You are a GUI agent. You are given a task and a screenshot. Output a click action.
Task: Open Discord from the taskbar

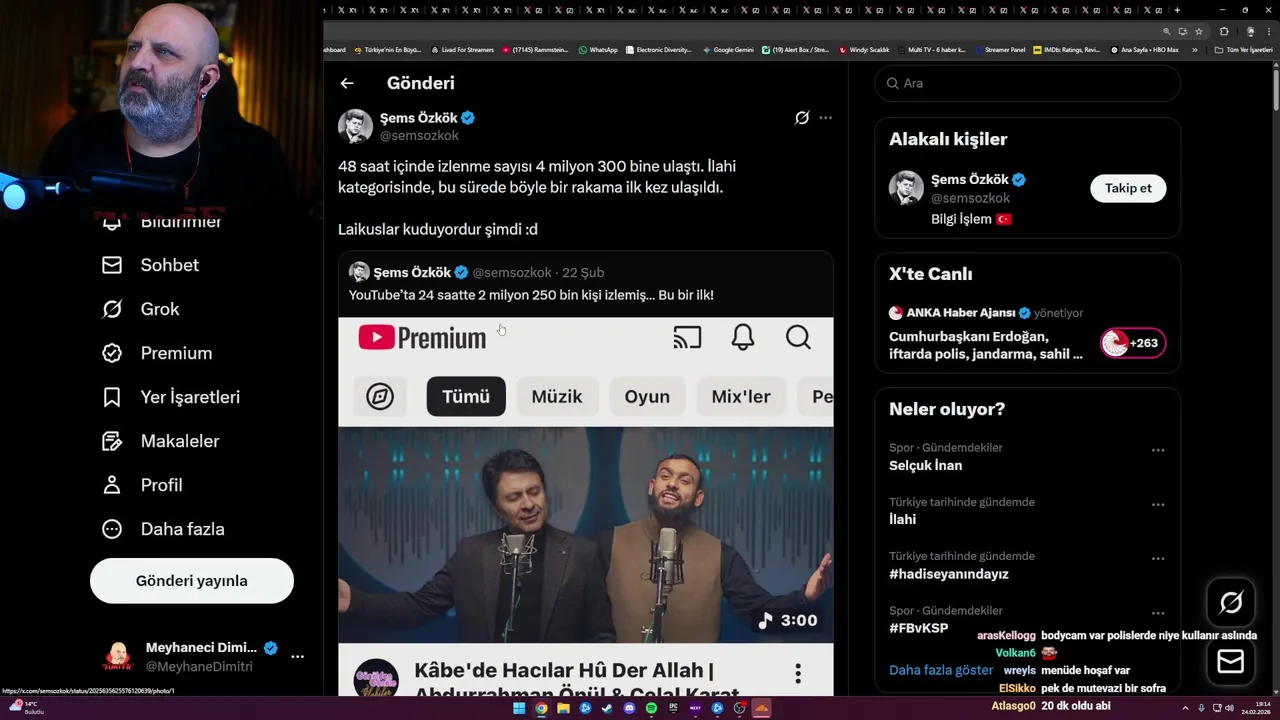pyautogui.click(x=629, y=708)
